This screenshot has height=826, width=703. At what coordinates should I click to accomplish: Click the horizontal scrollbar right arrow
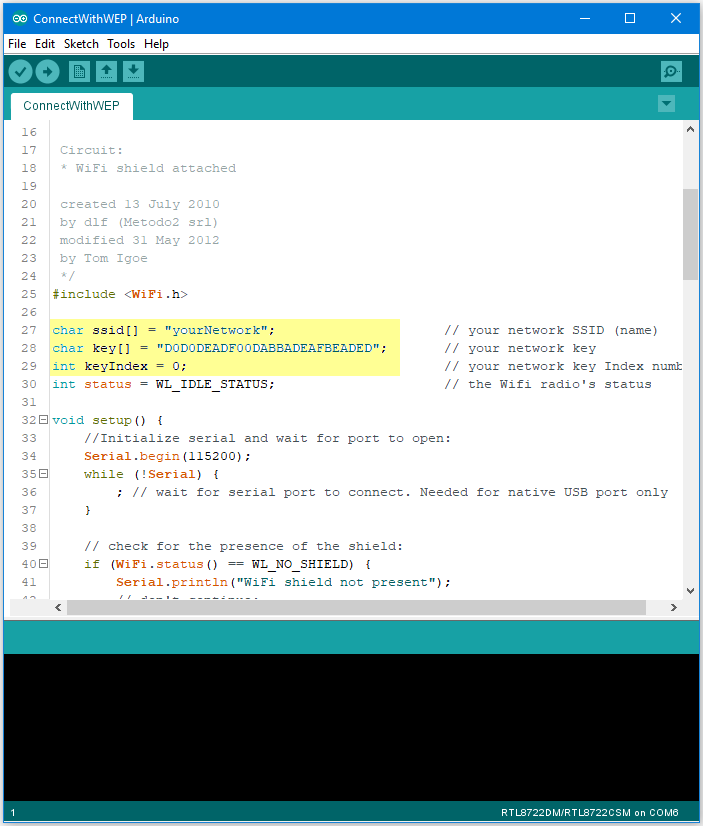pos(674,607)
